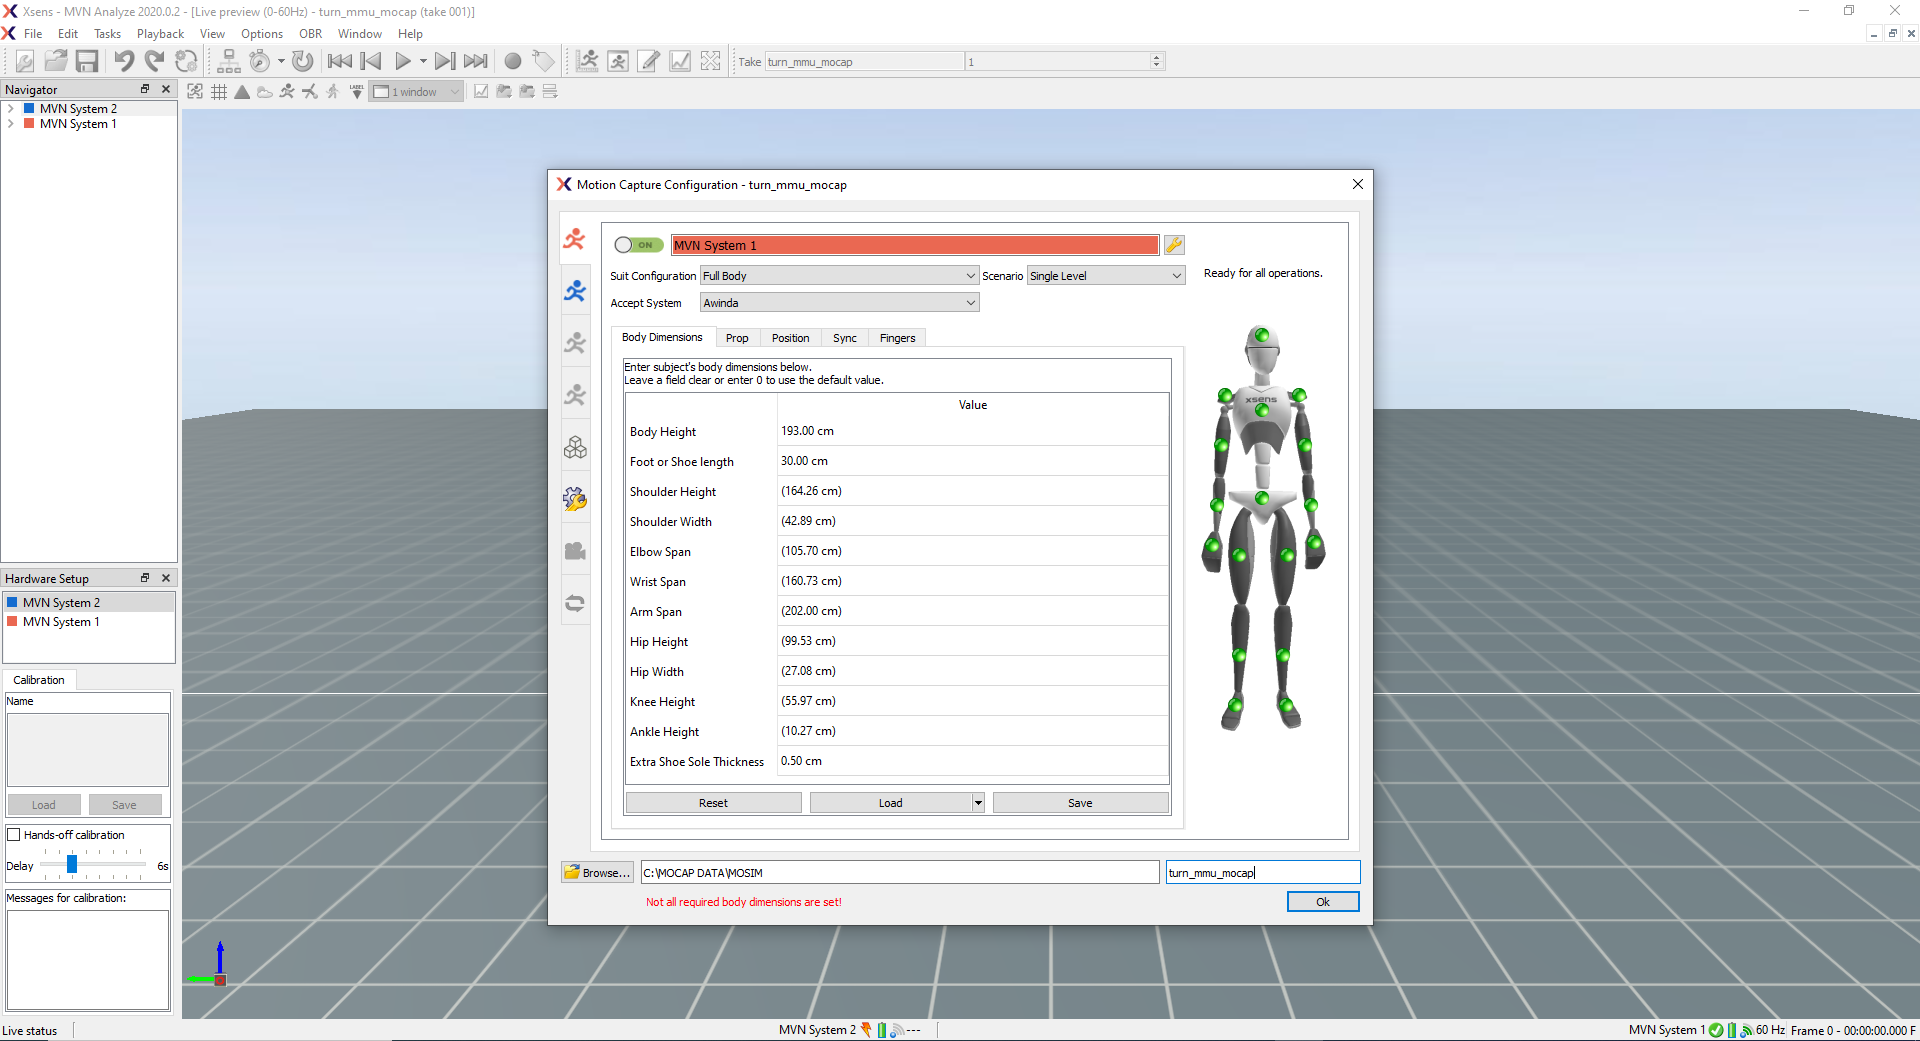Redo the last action
The height and width of the screenshot is (1041, 1920).
click(x=155, y=61)
